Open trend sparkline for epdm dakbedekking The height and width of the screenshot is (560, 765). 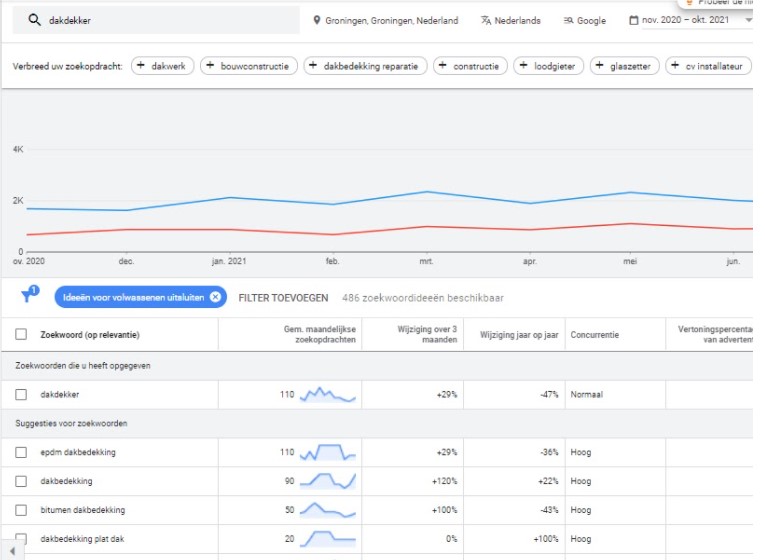pyautogui.click(x=327, y=452)
